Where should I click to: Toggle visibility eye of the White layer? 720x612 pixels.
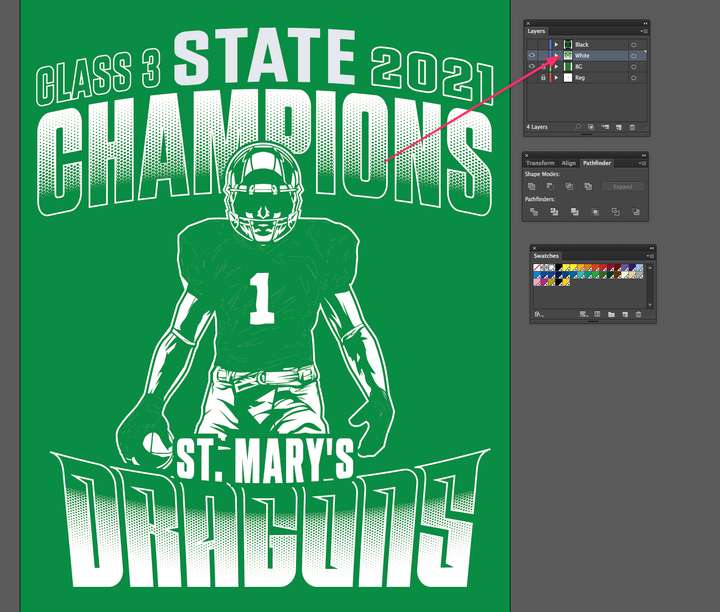pyautogui.click(x=532, y=56)
